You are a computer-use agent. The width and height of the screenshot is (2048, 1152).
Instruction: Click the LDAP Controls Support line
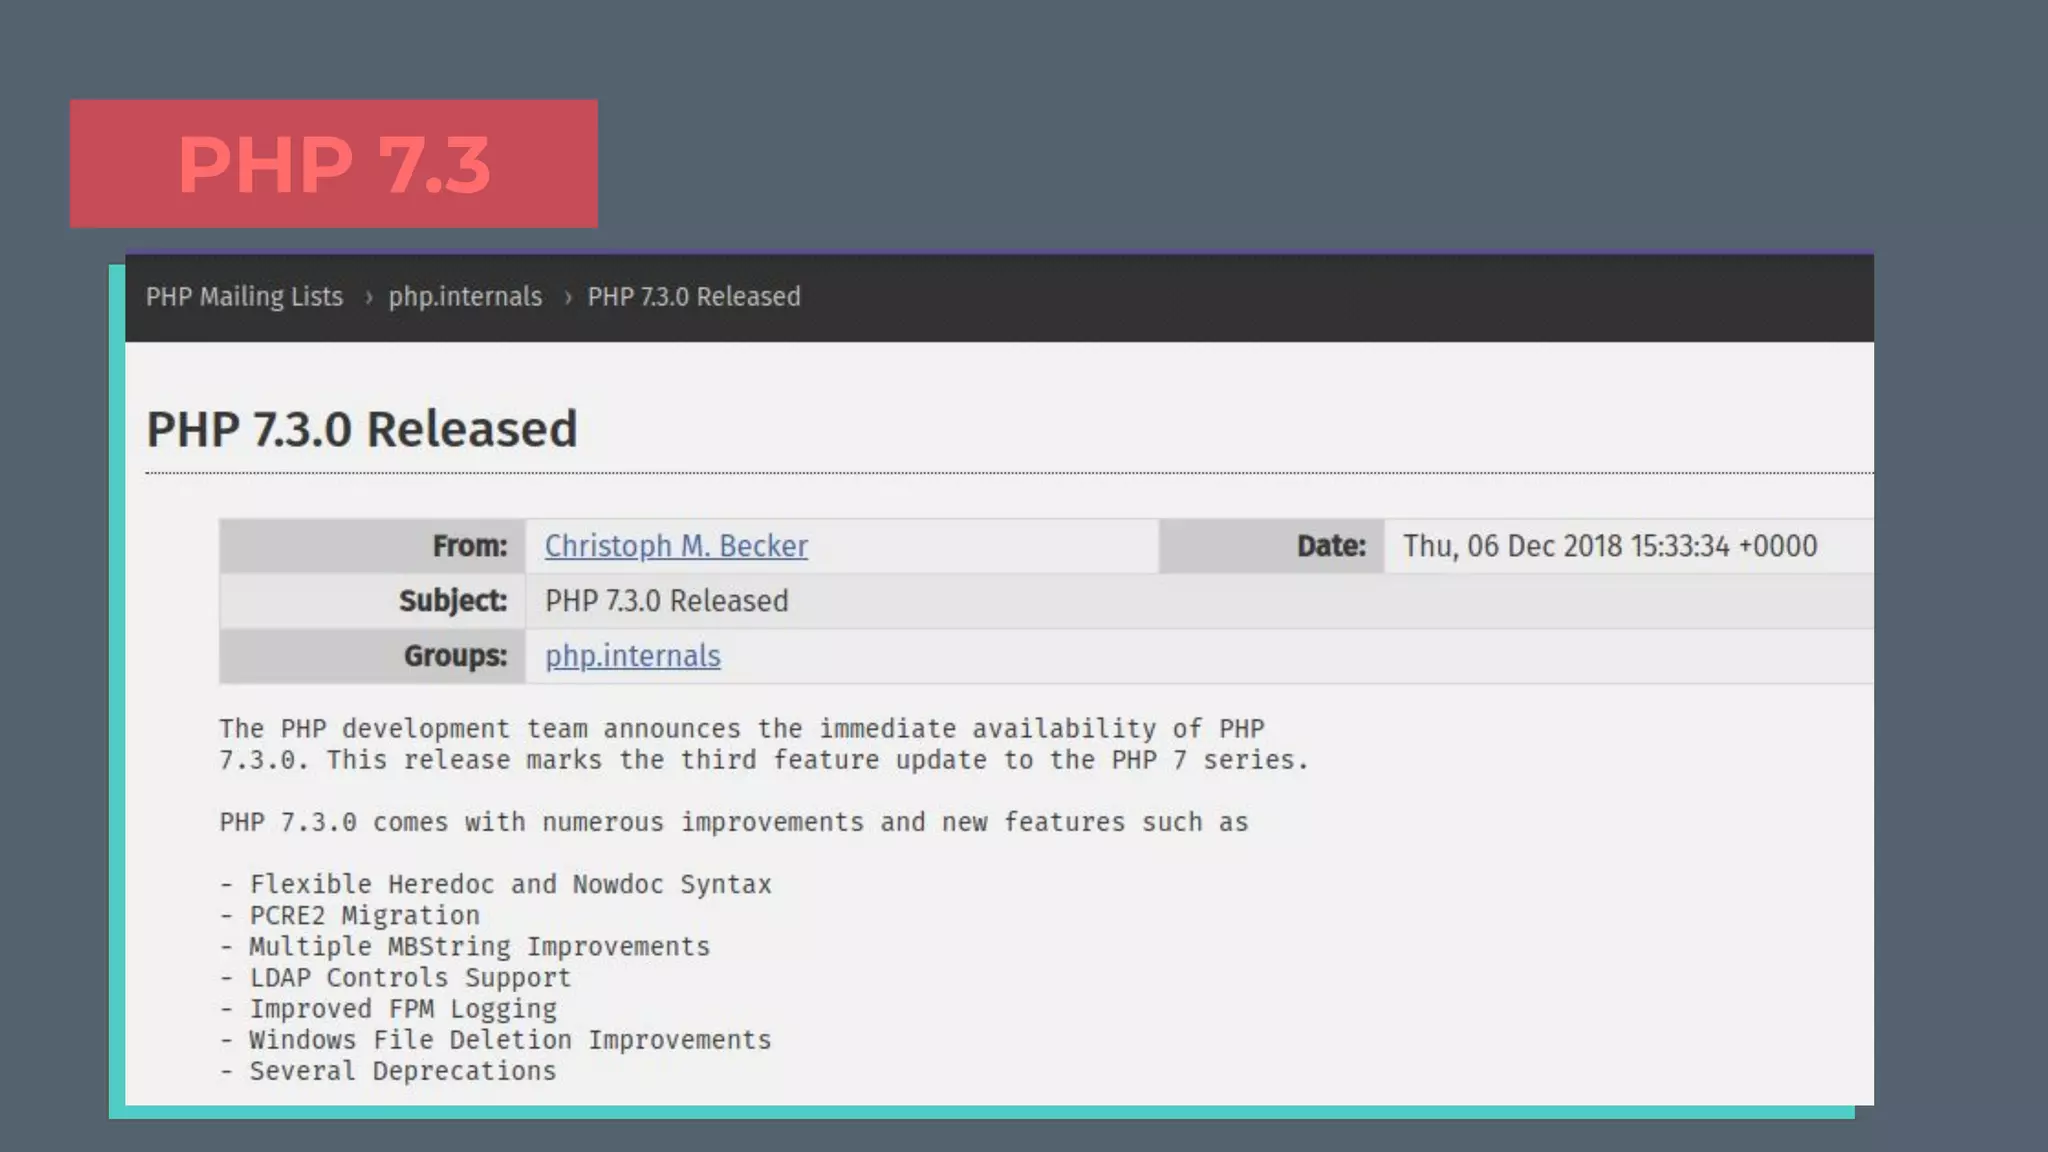pos(396,977)
